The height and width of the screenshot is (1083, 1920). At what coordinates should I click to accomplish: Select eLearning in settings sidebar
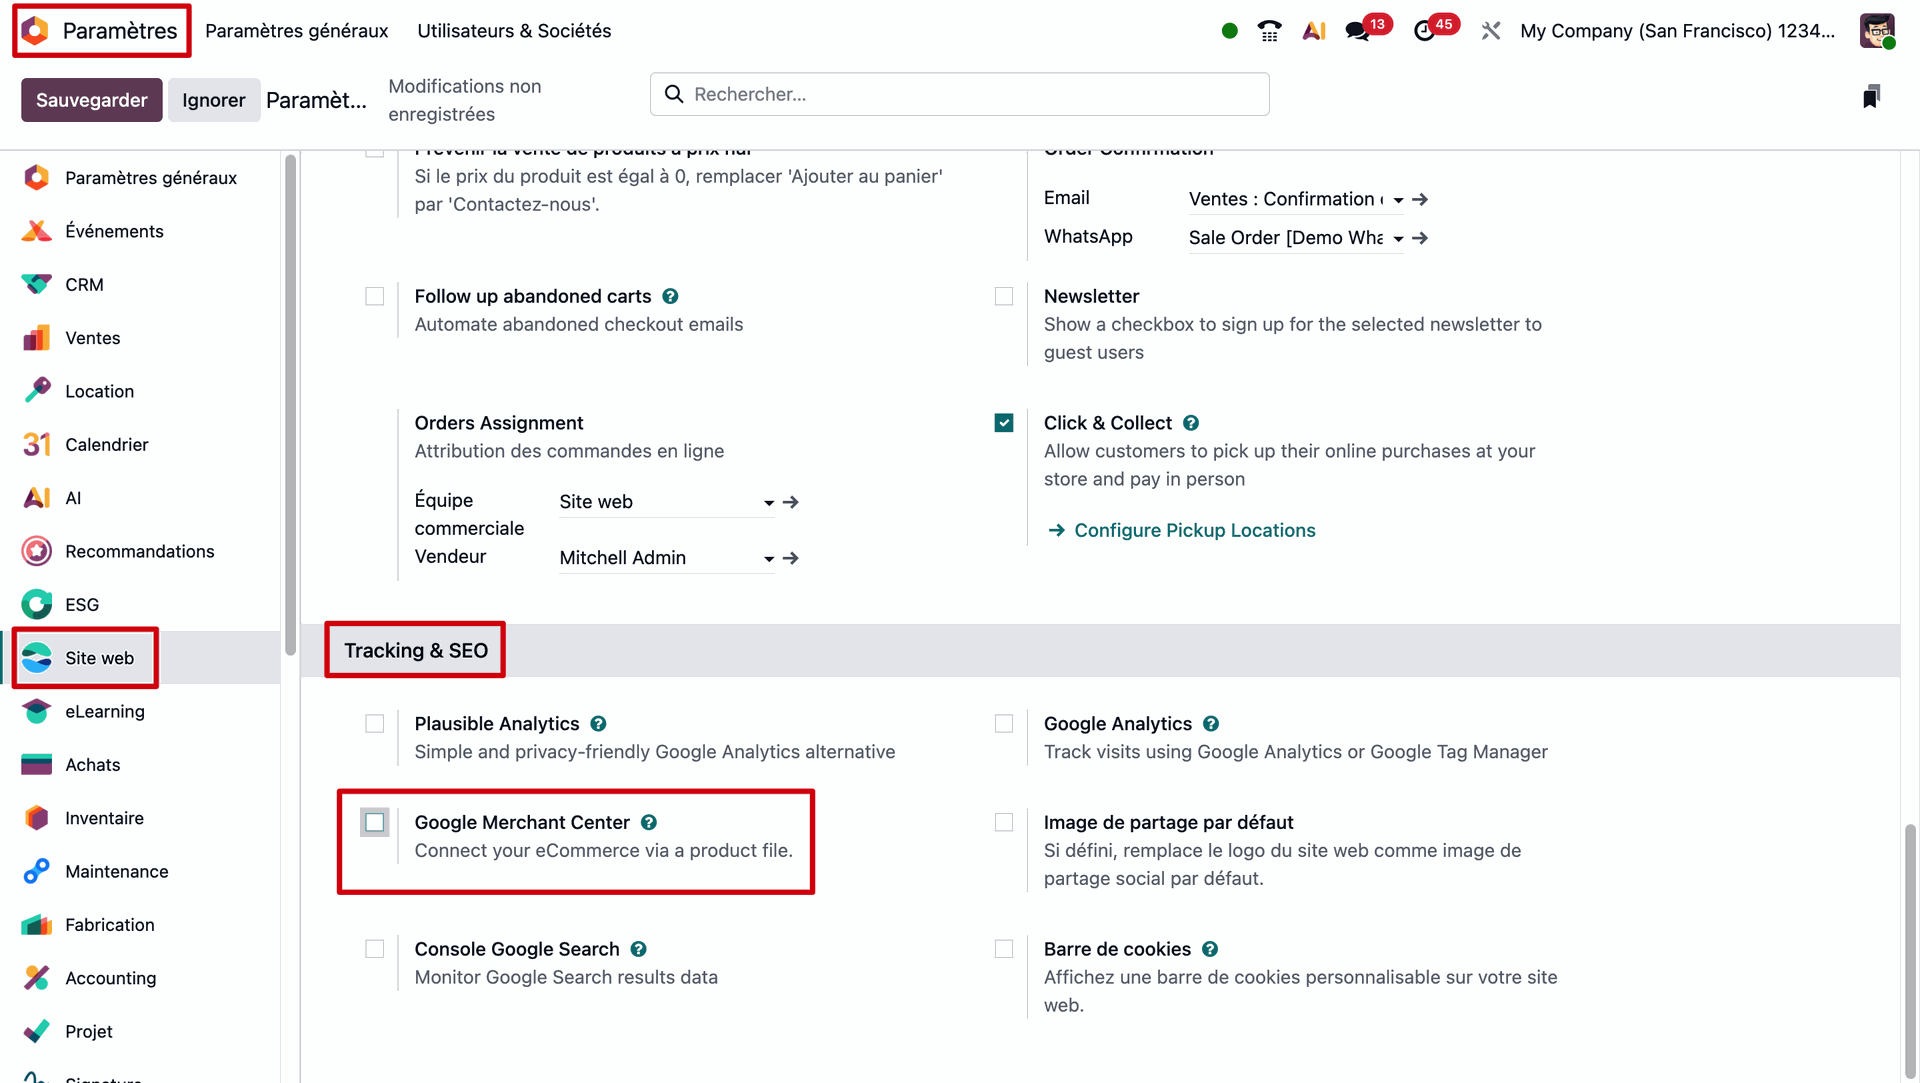coord(105,711)
